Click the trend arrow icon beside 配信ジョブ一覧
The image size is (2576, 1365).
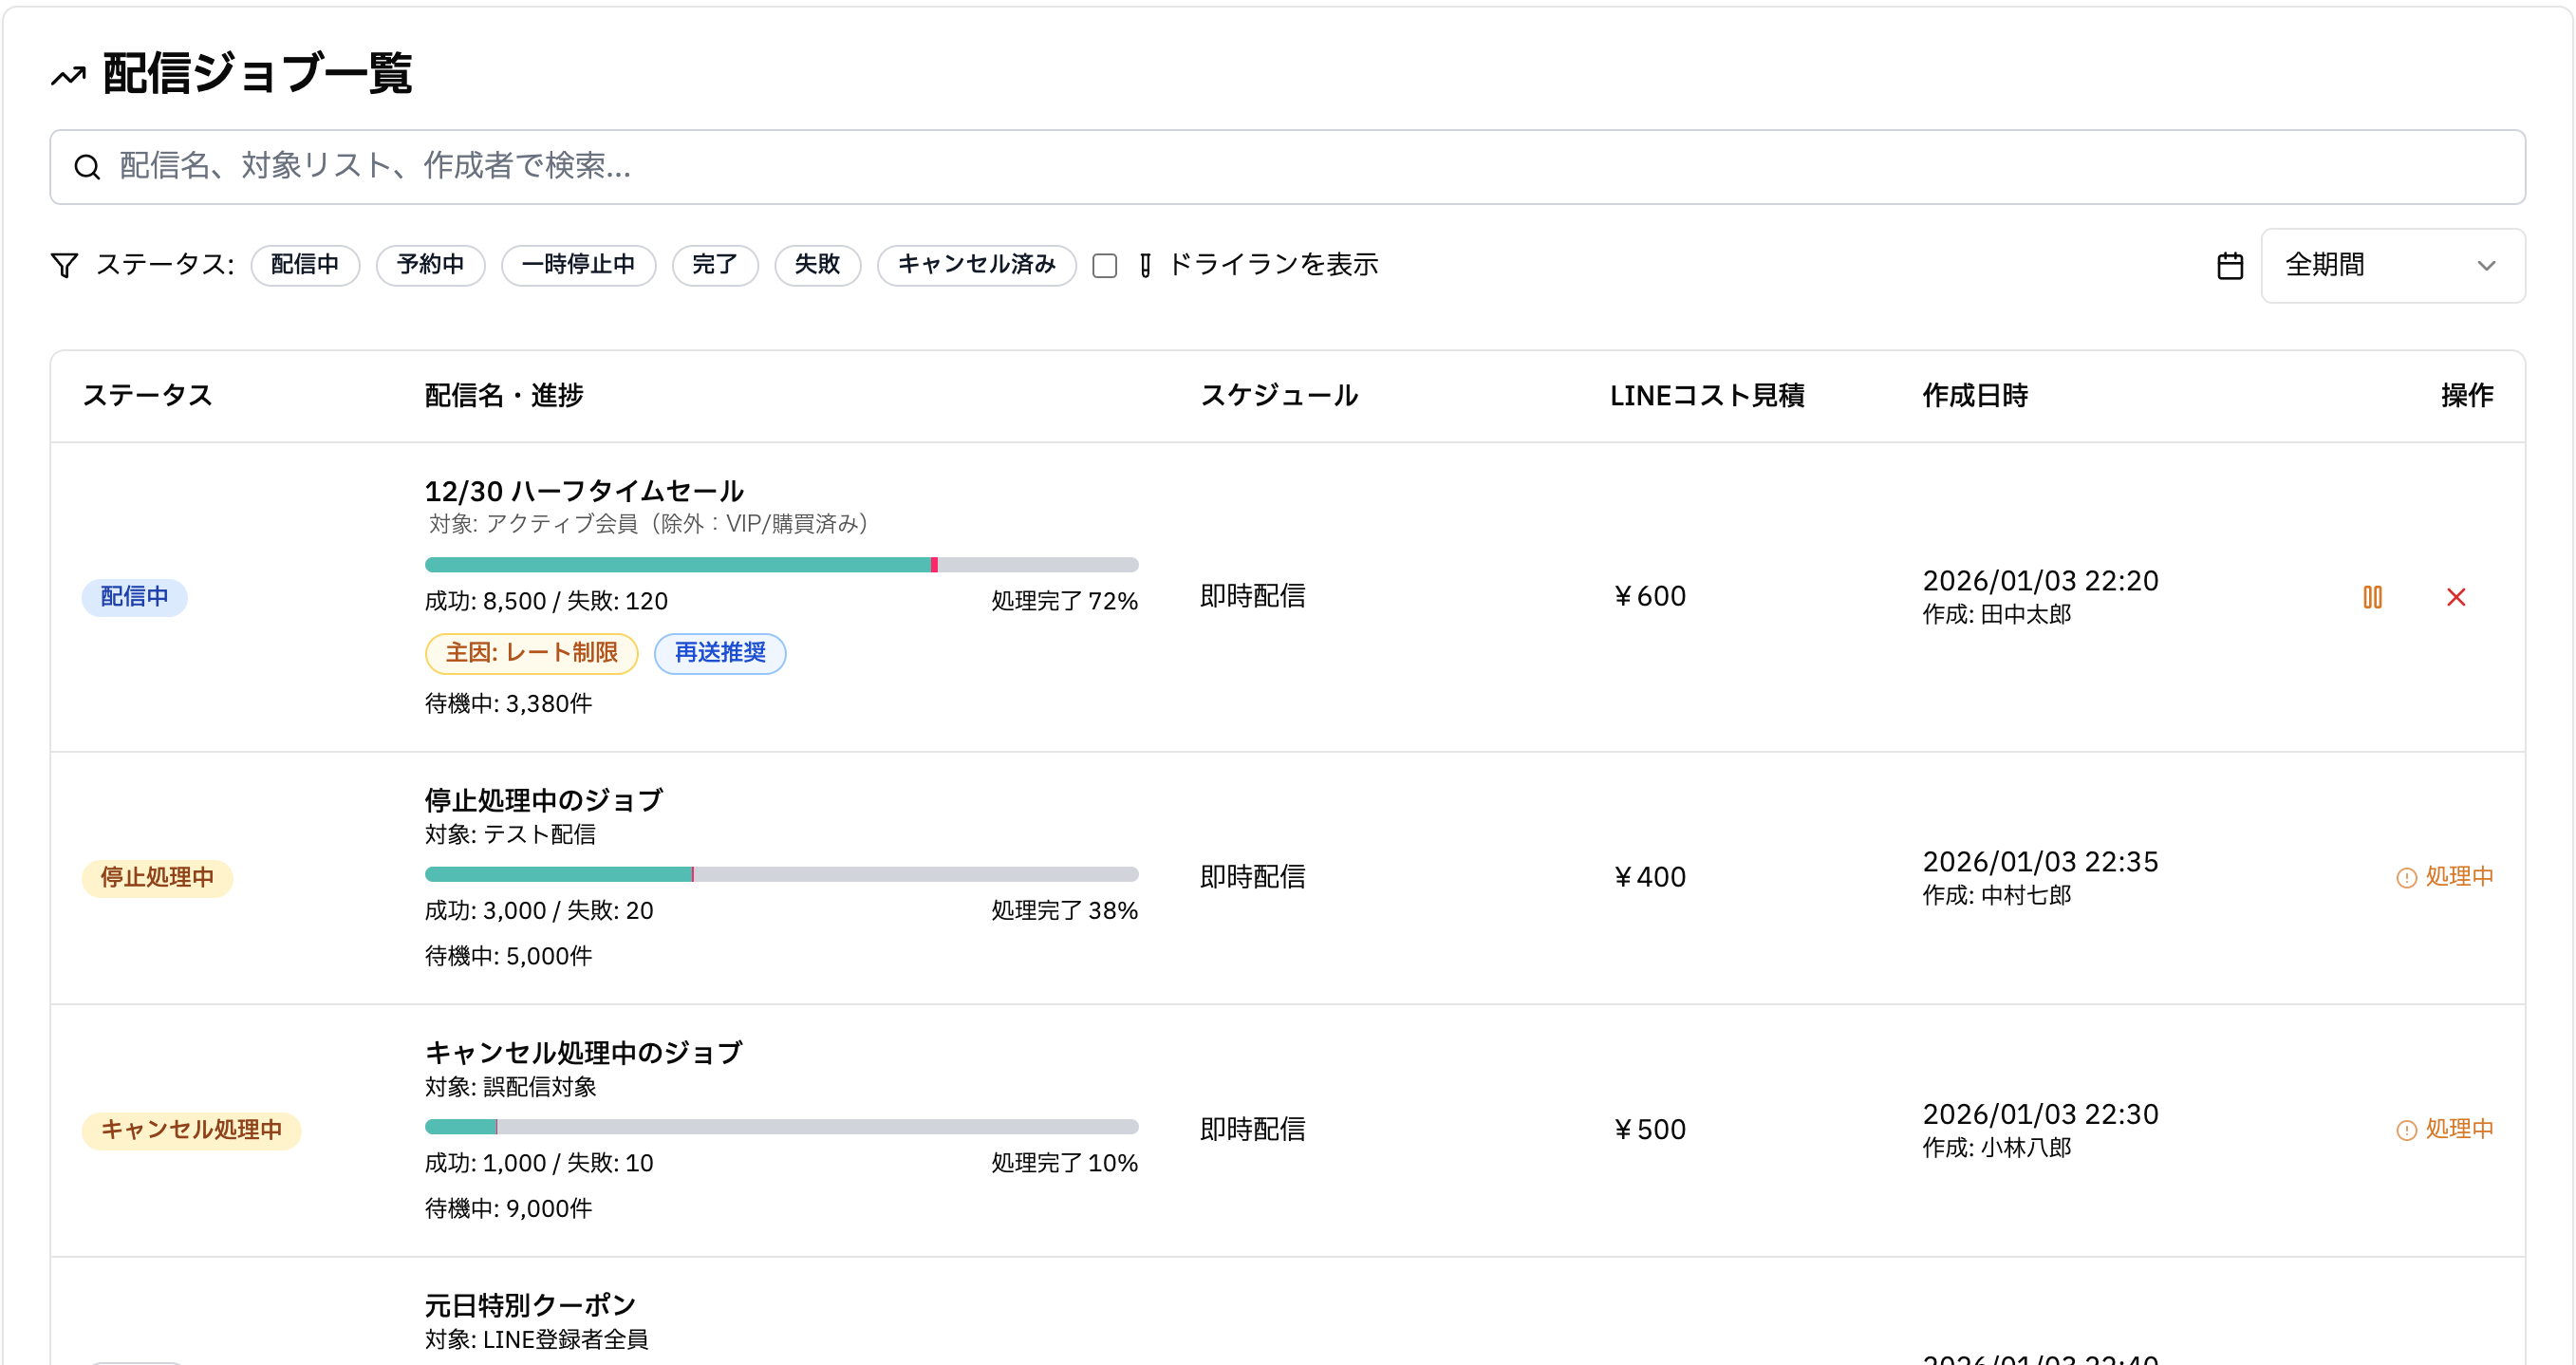pos(68,76)
